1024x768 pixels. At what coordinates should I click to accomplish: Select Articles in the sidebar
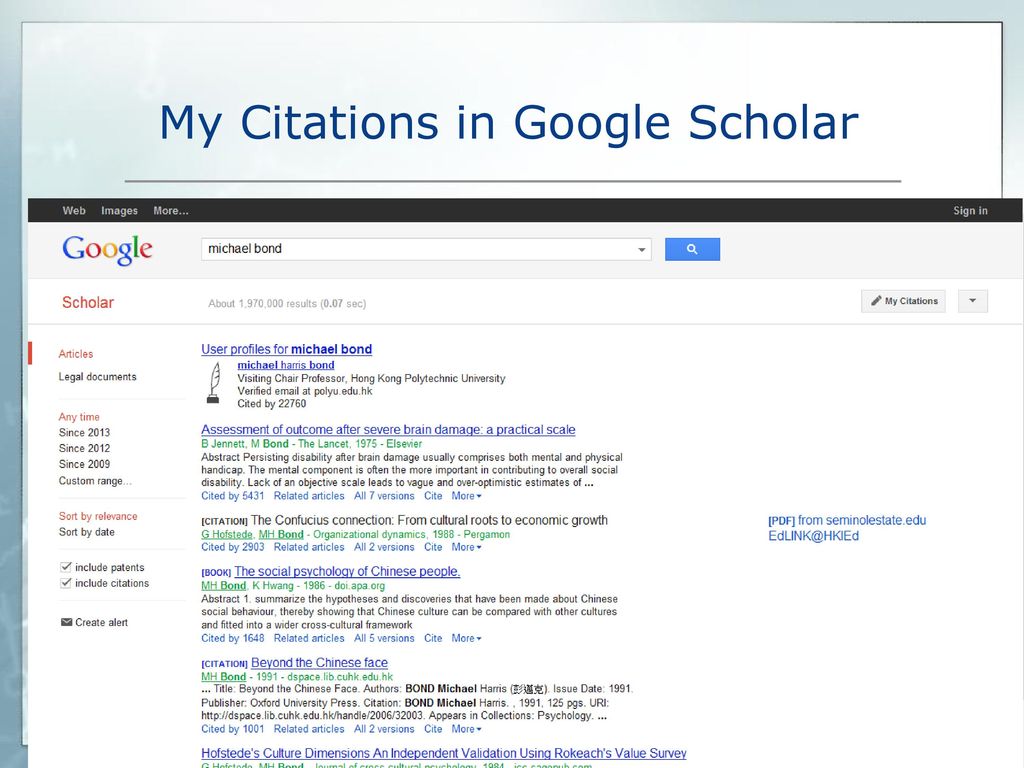coord(76,354)
